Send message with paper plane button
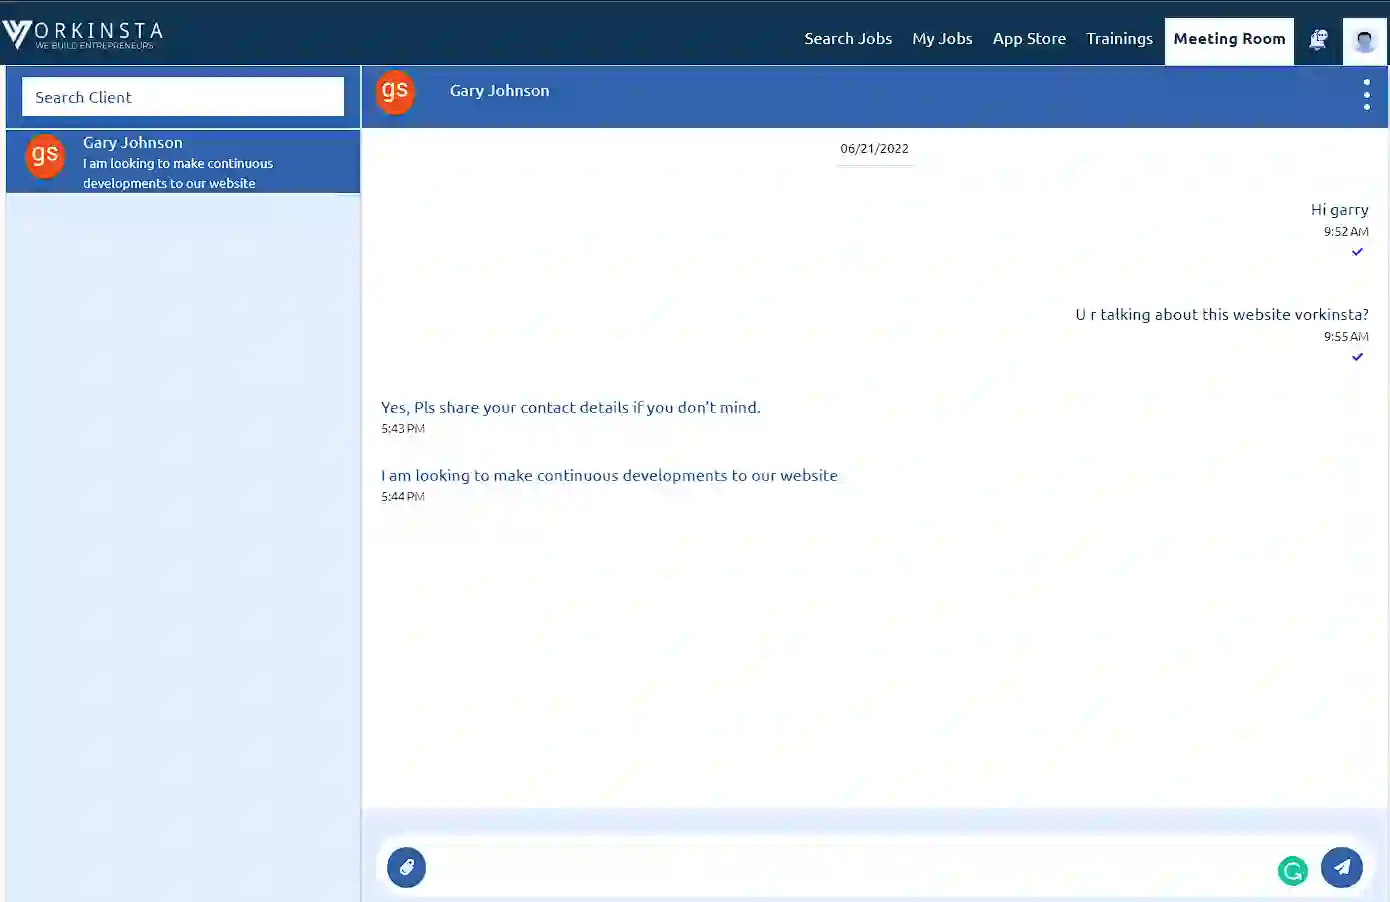 pyautogui.click(x=1341, y=867)
